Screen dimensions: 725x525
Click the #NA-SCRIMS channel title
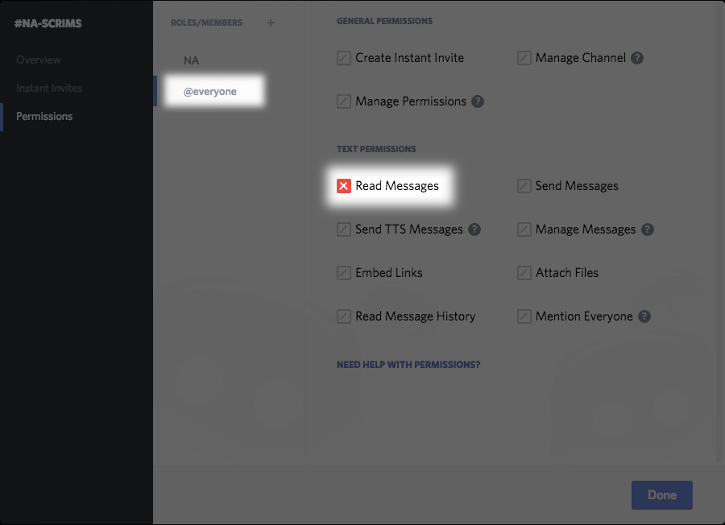click(48, 23)
